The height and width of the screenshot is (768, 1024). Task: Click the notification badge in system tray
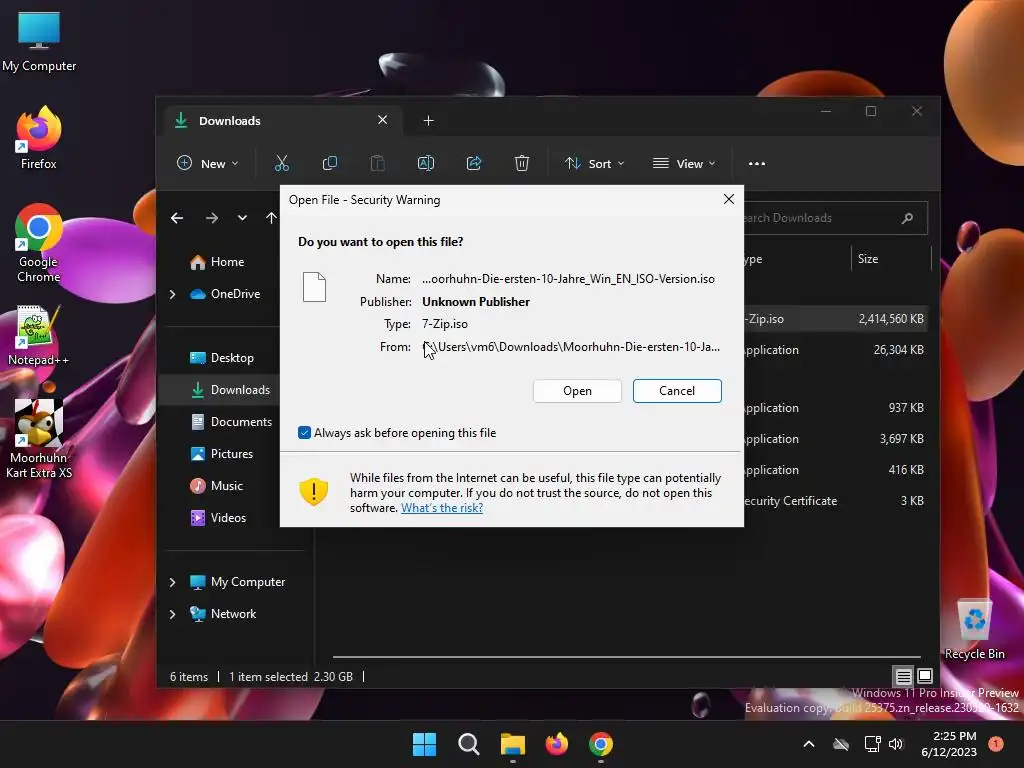click(996, 744)
